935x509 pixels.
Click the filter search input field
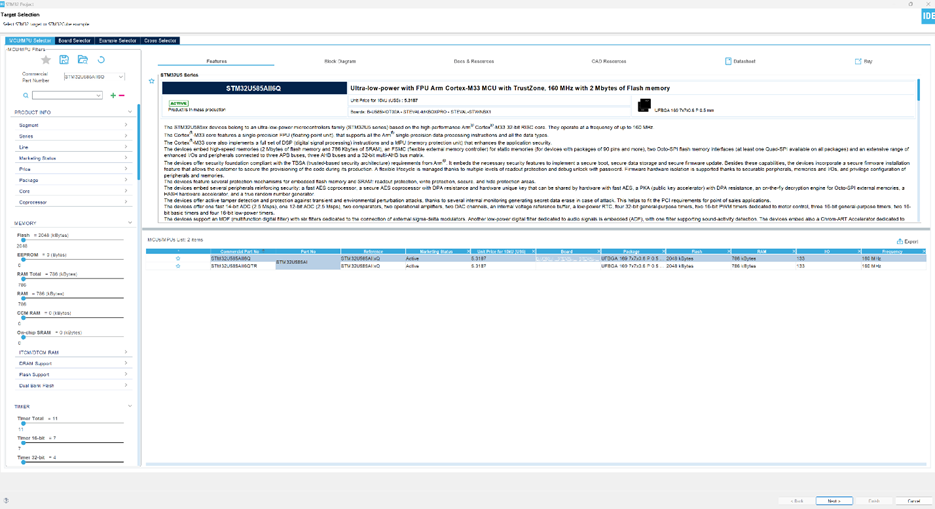click(x=64, y=95)
